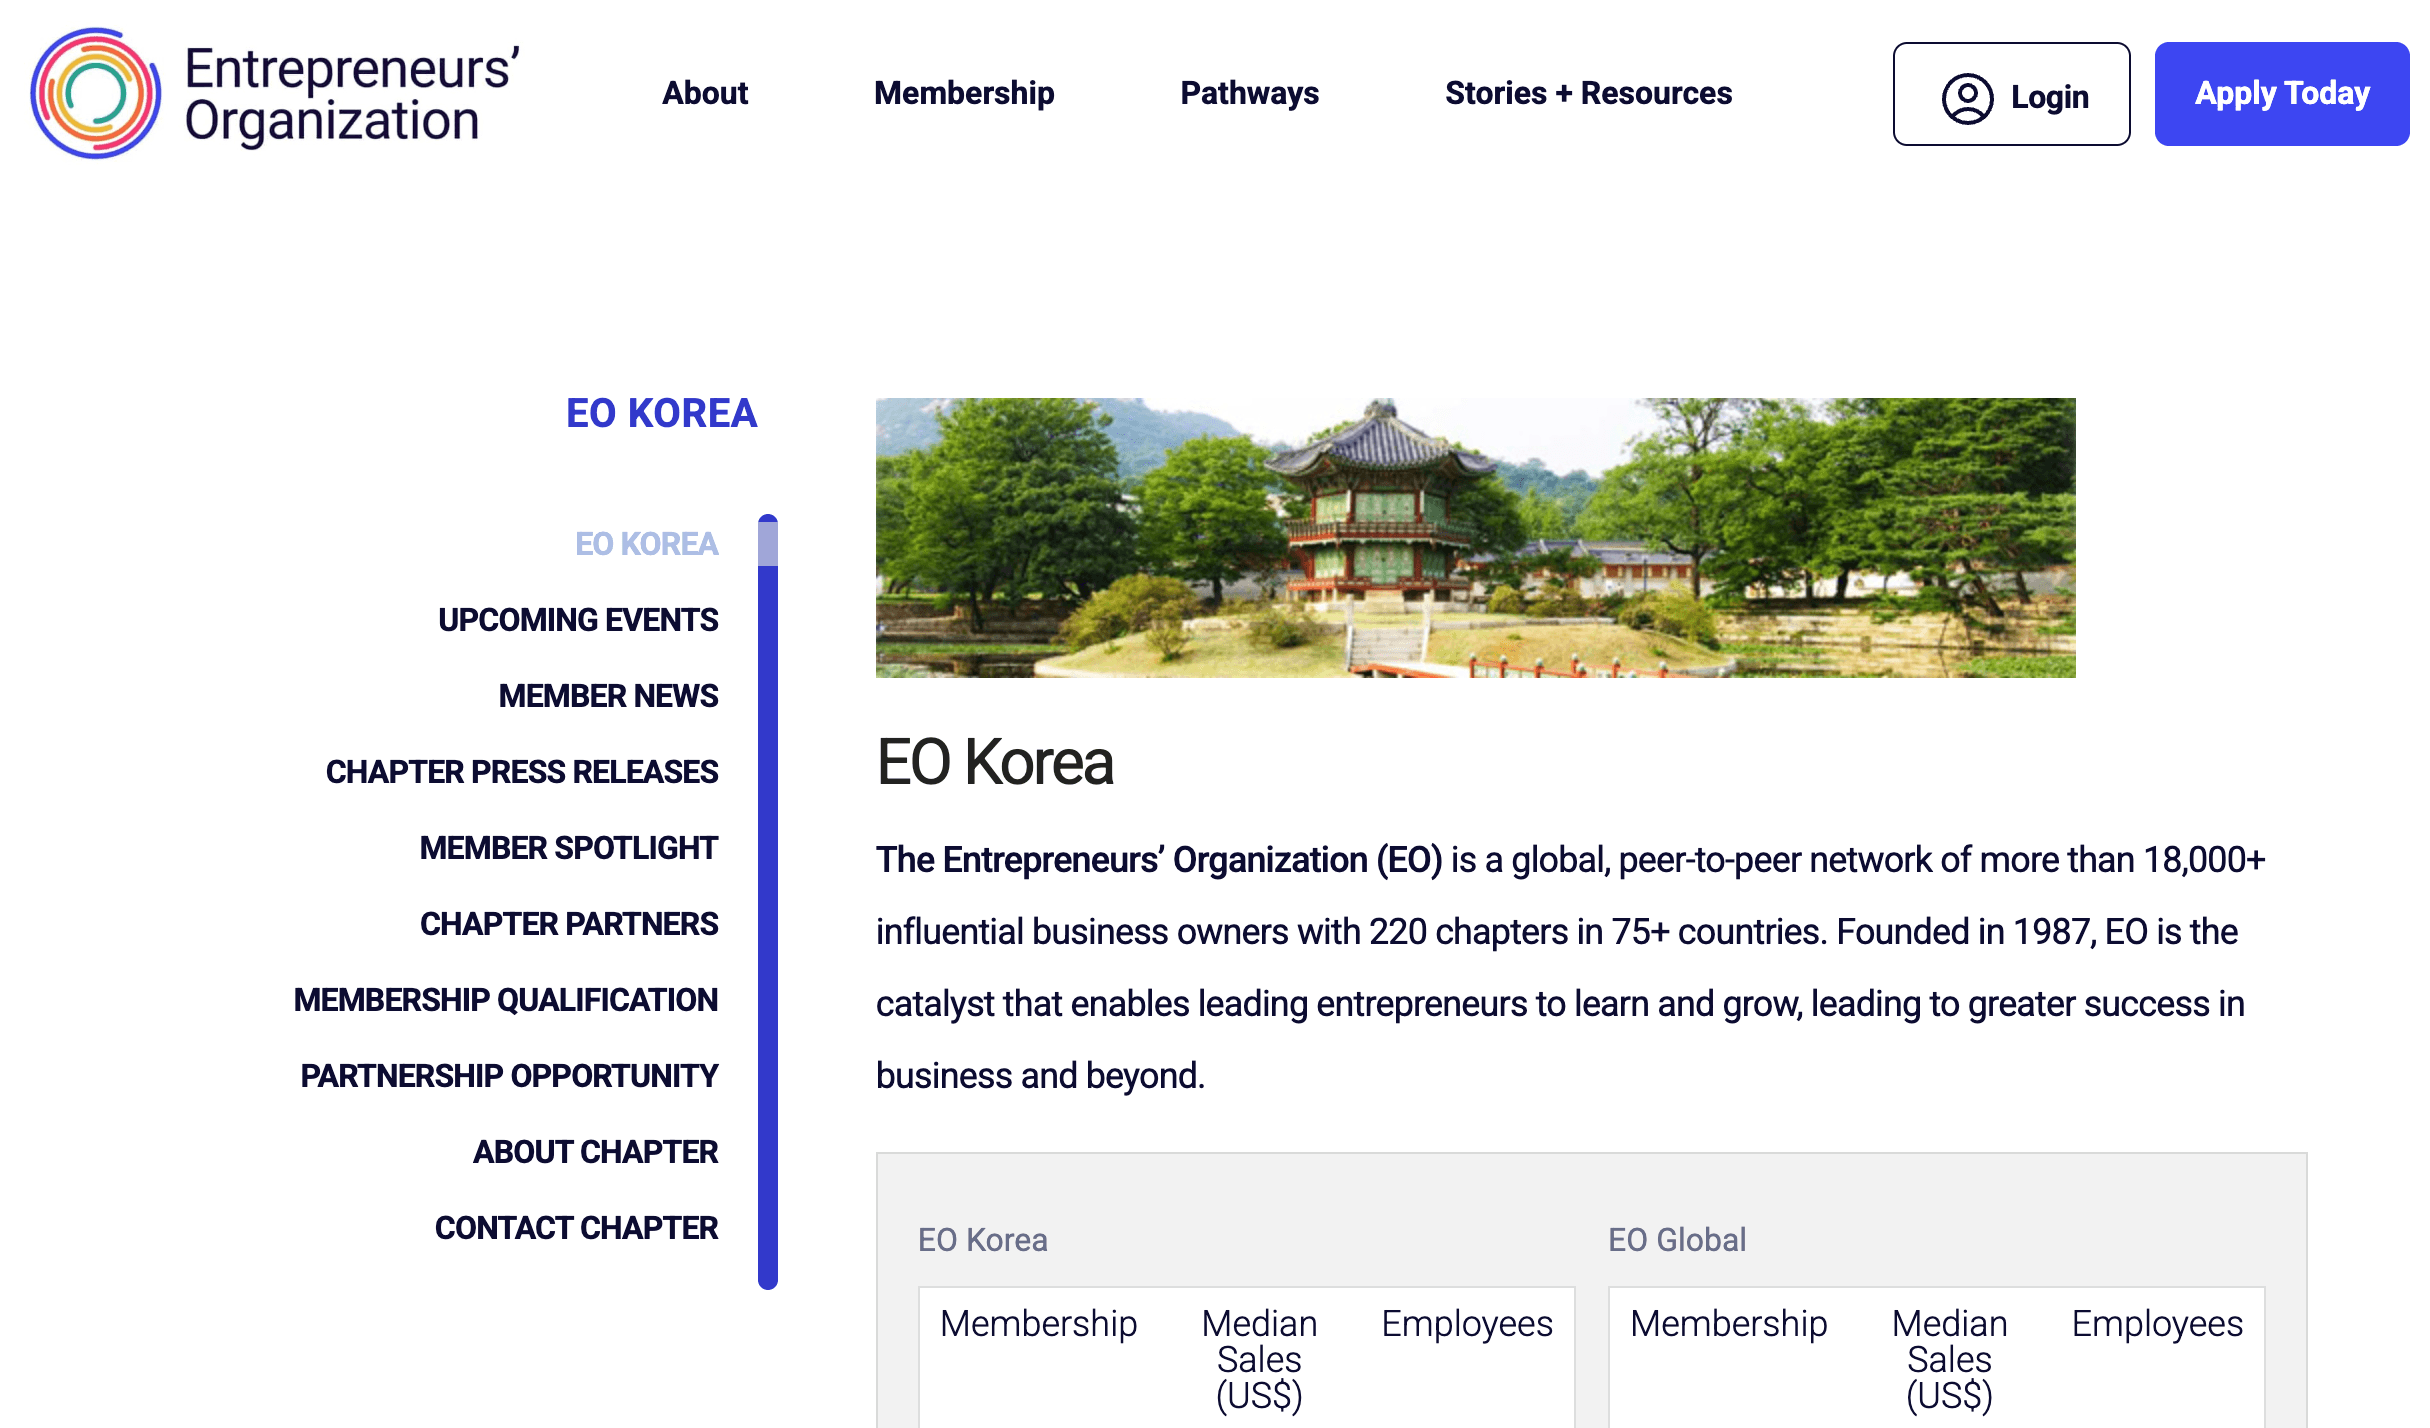Open Stories + Resources menu
The height and width of the screenshot is (1428, 2430).
[x=1589, y=93]
